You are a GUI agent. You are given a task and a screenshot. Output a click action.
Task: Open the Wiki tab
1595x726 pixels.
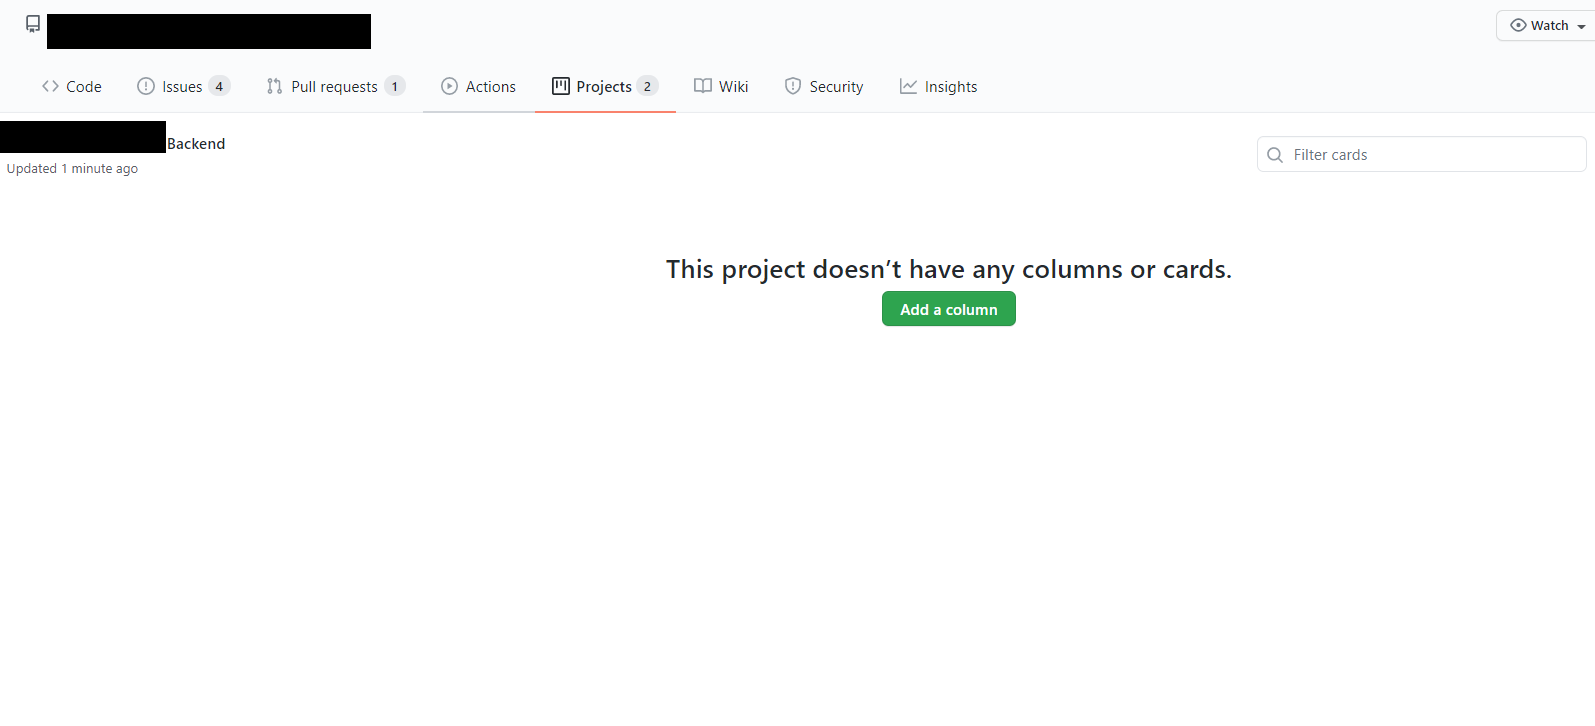pyautogui.click(x=721, y=87)
